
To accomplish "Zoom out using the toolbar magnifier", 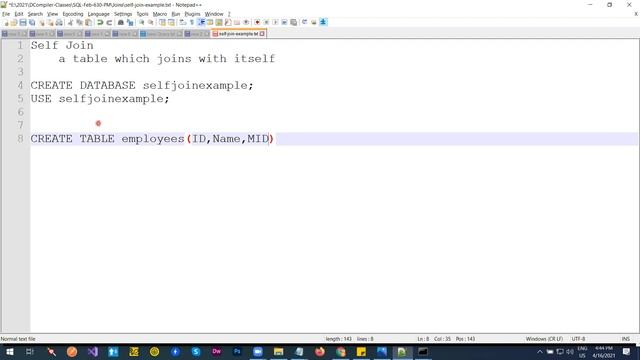I will click(x=151, y=22).
